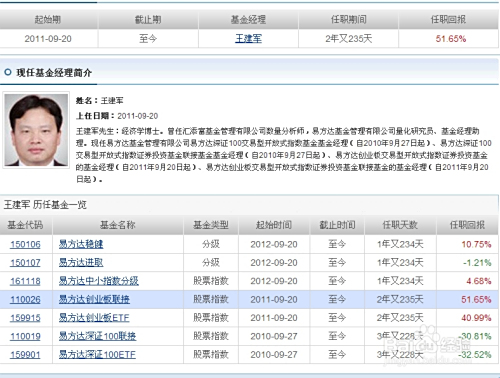The width and height of the screenshot is (500, 378).
Task: Open fund 易方达深证100ETF link
Action: click(97, 354)
